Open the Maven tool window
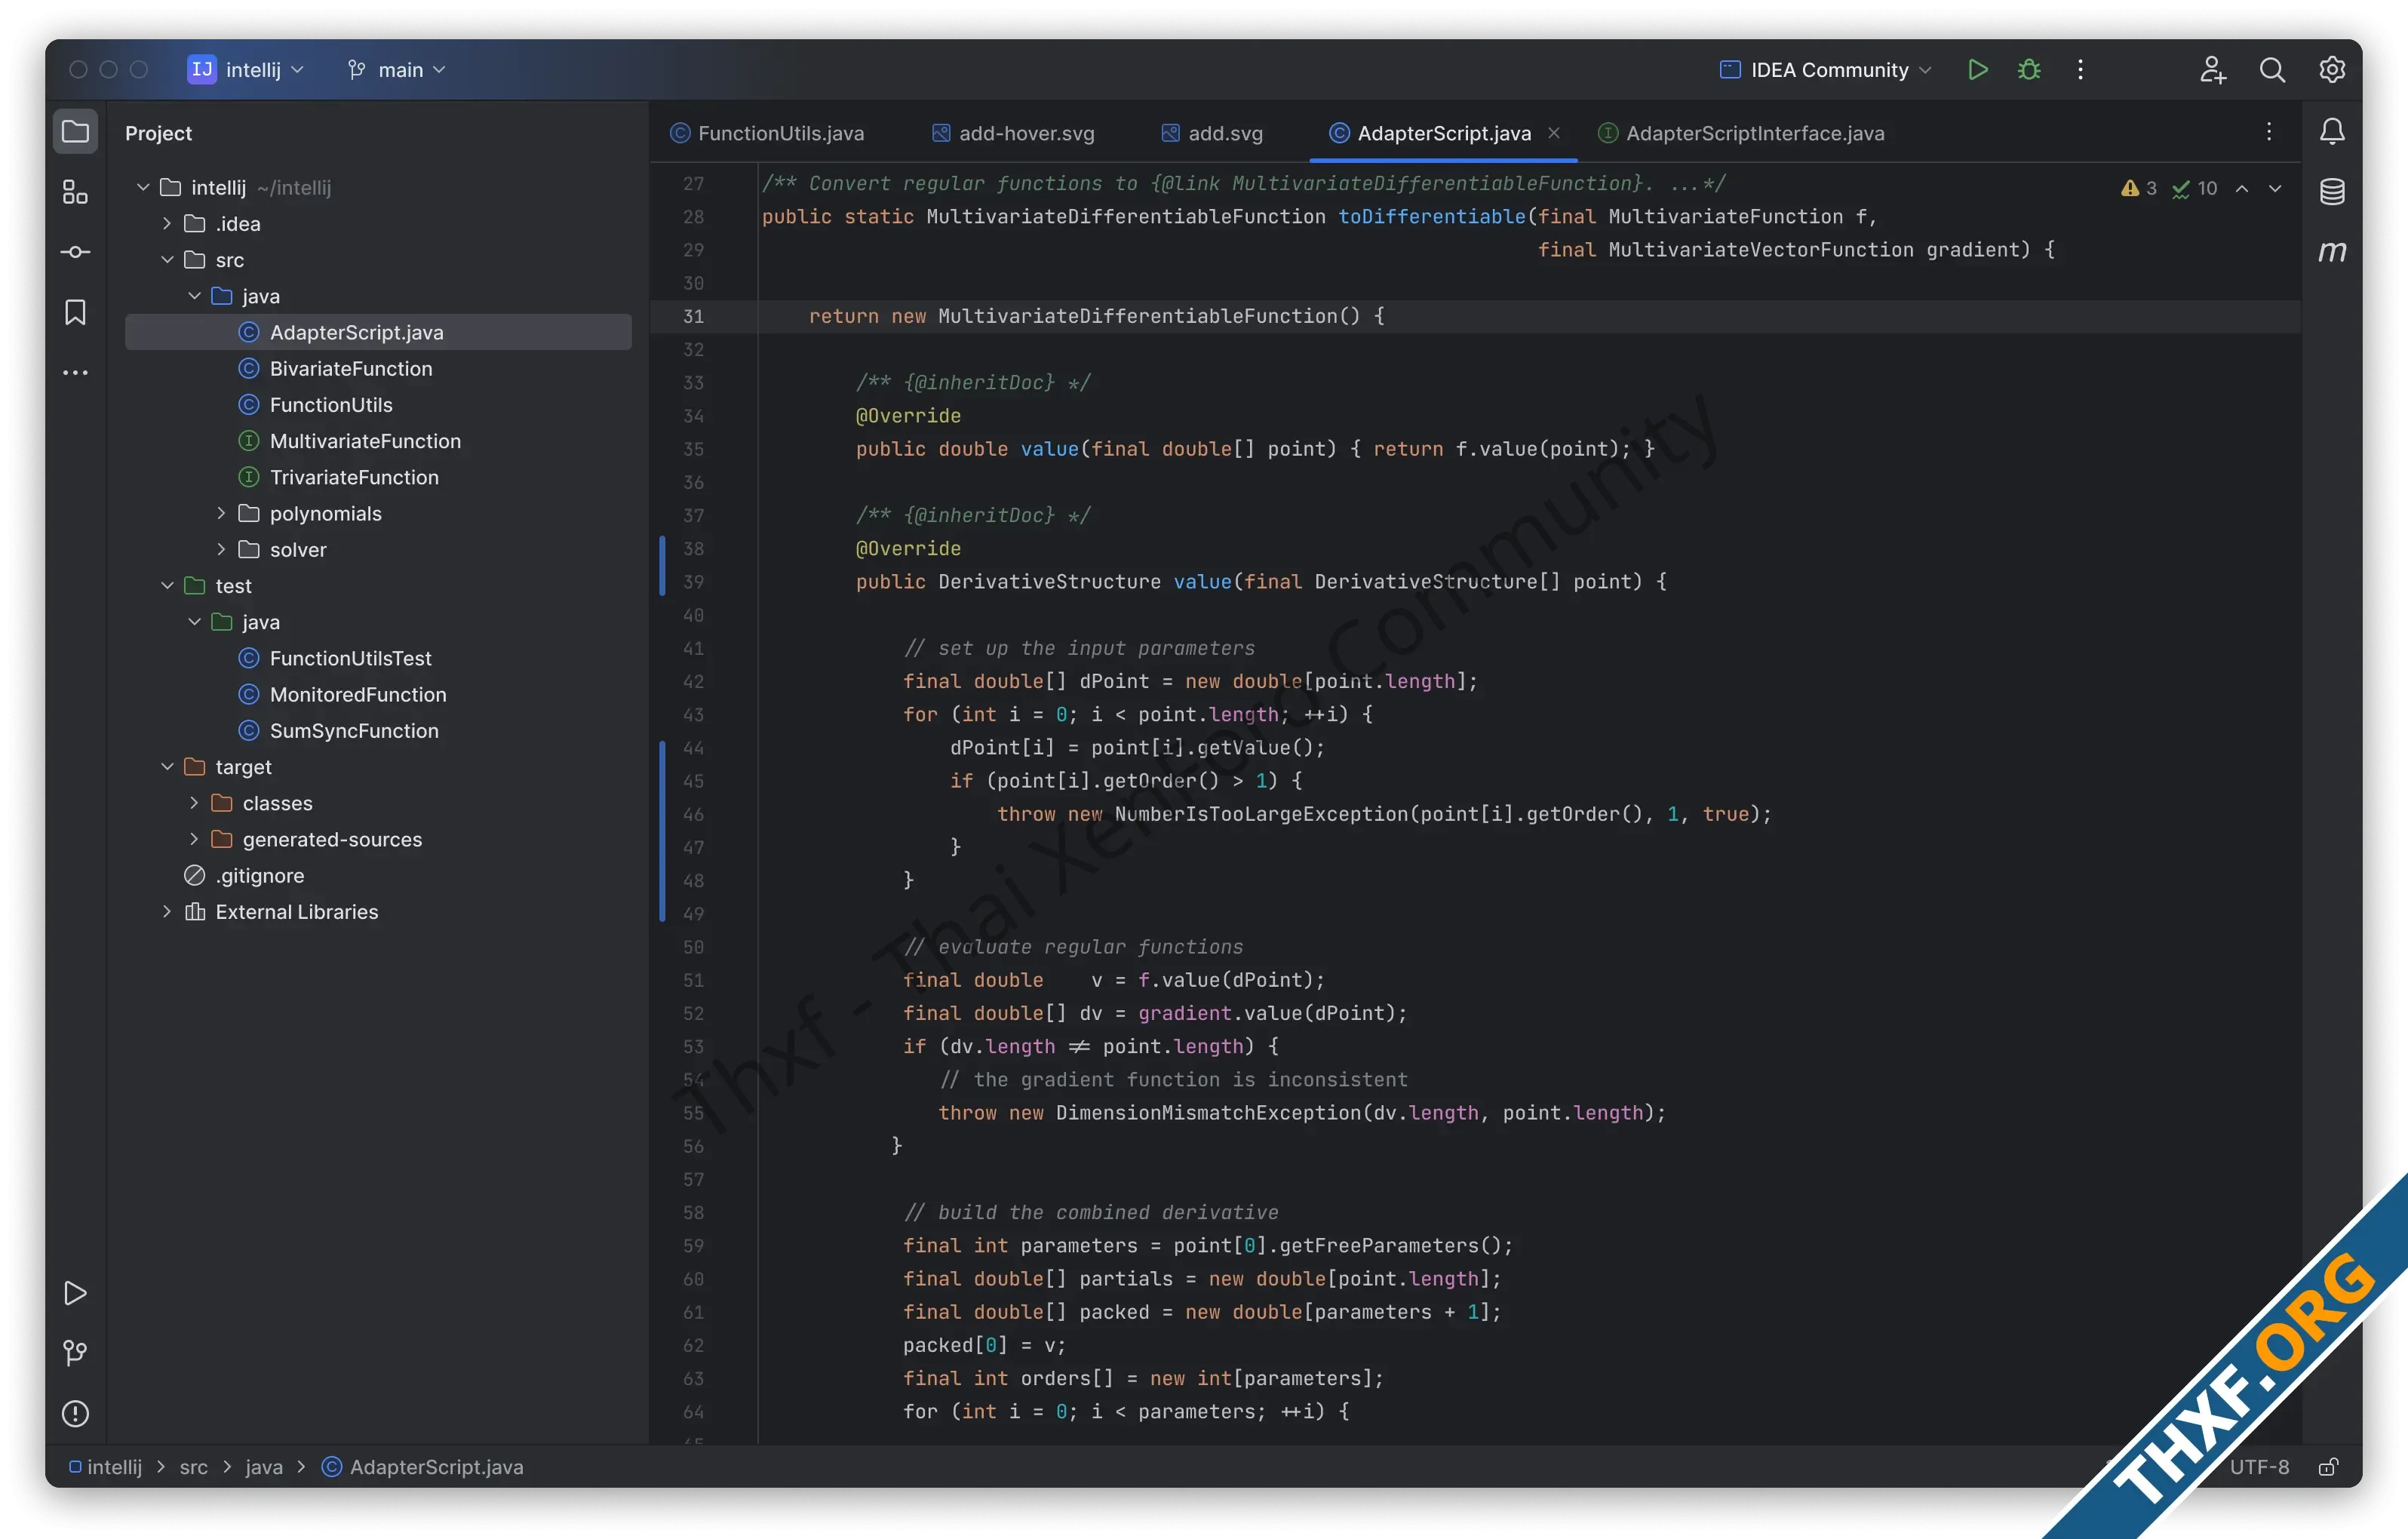The image size is (2408, 1539). 2332,252
